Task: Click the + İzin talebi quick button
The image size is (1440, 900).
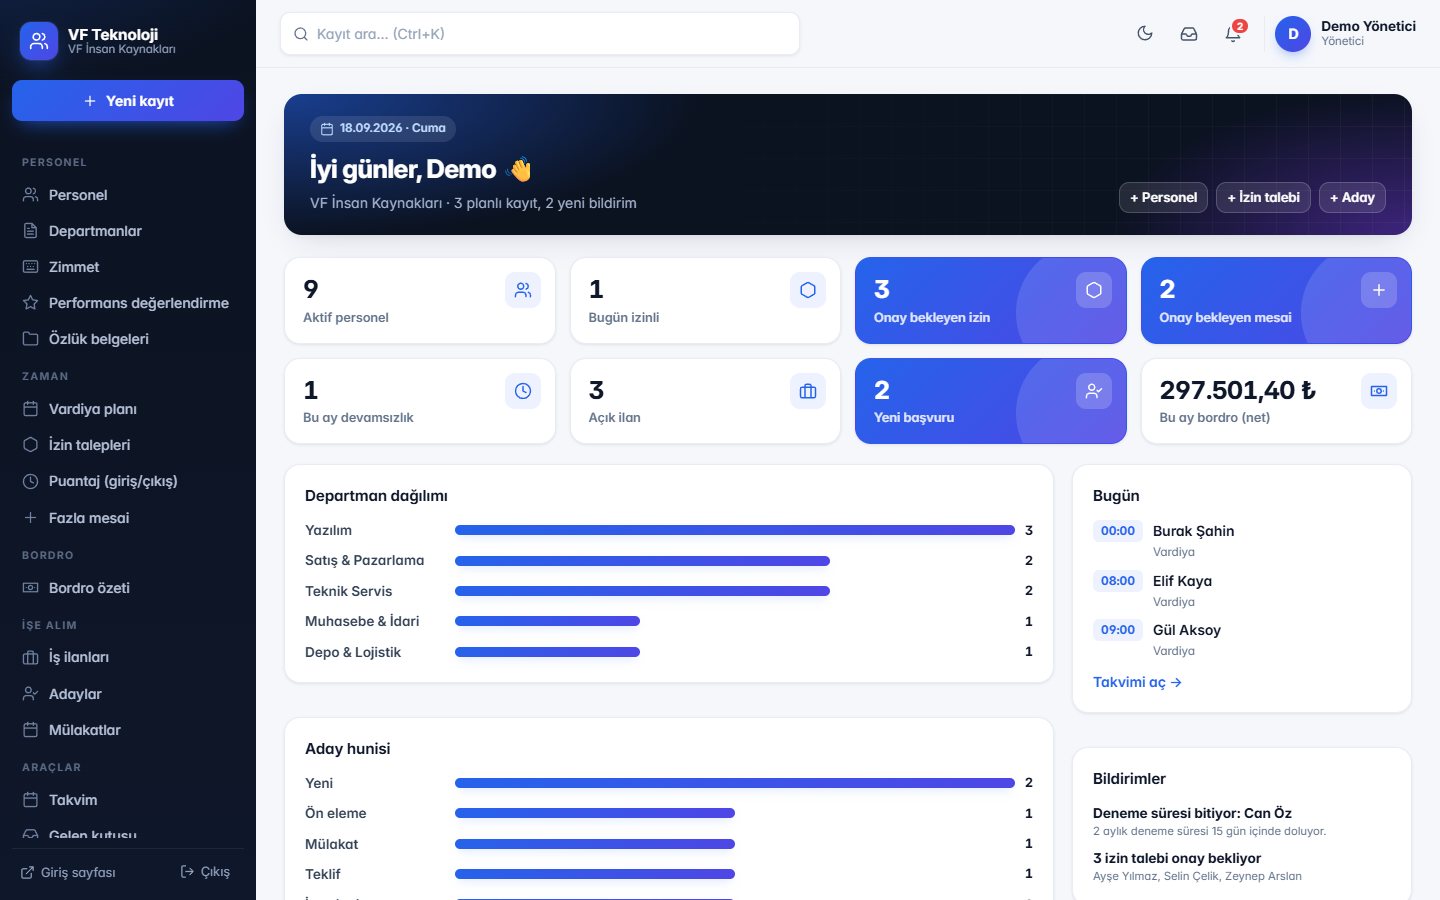Action: click(1264, 197)
